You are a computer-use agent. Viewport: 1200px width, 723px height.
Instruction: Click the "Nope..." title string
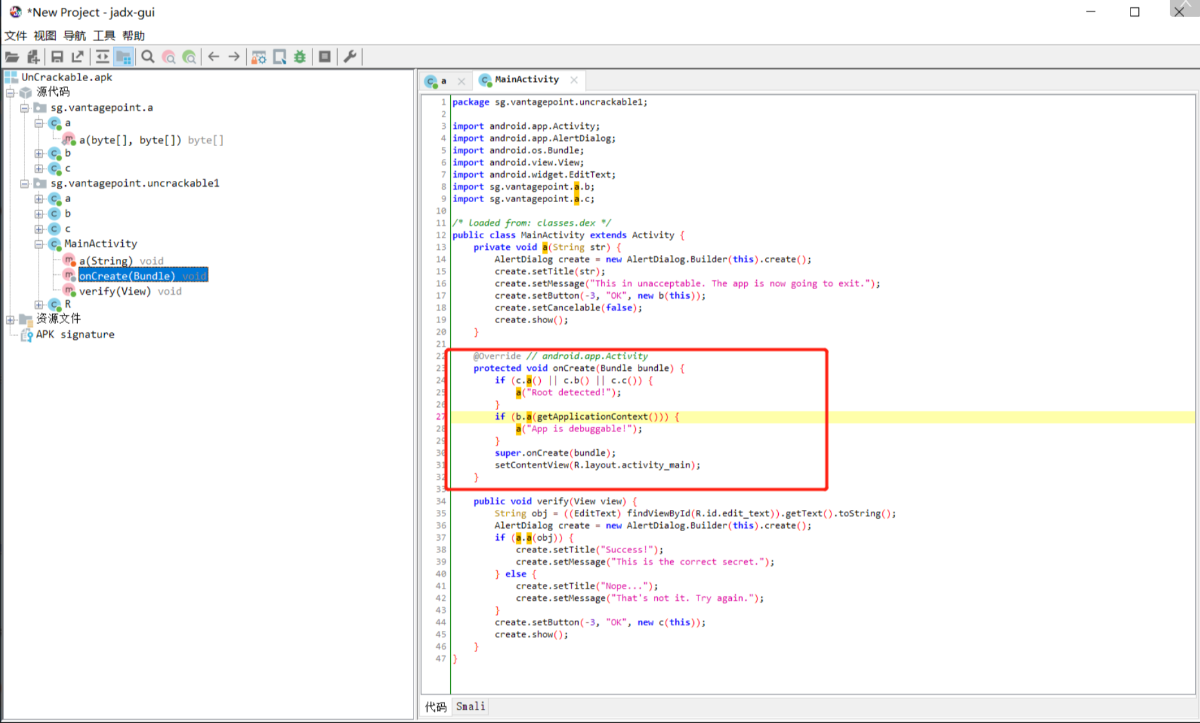click(621, 586)
